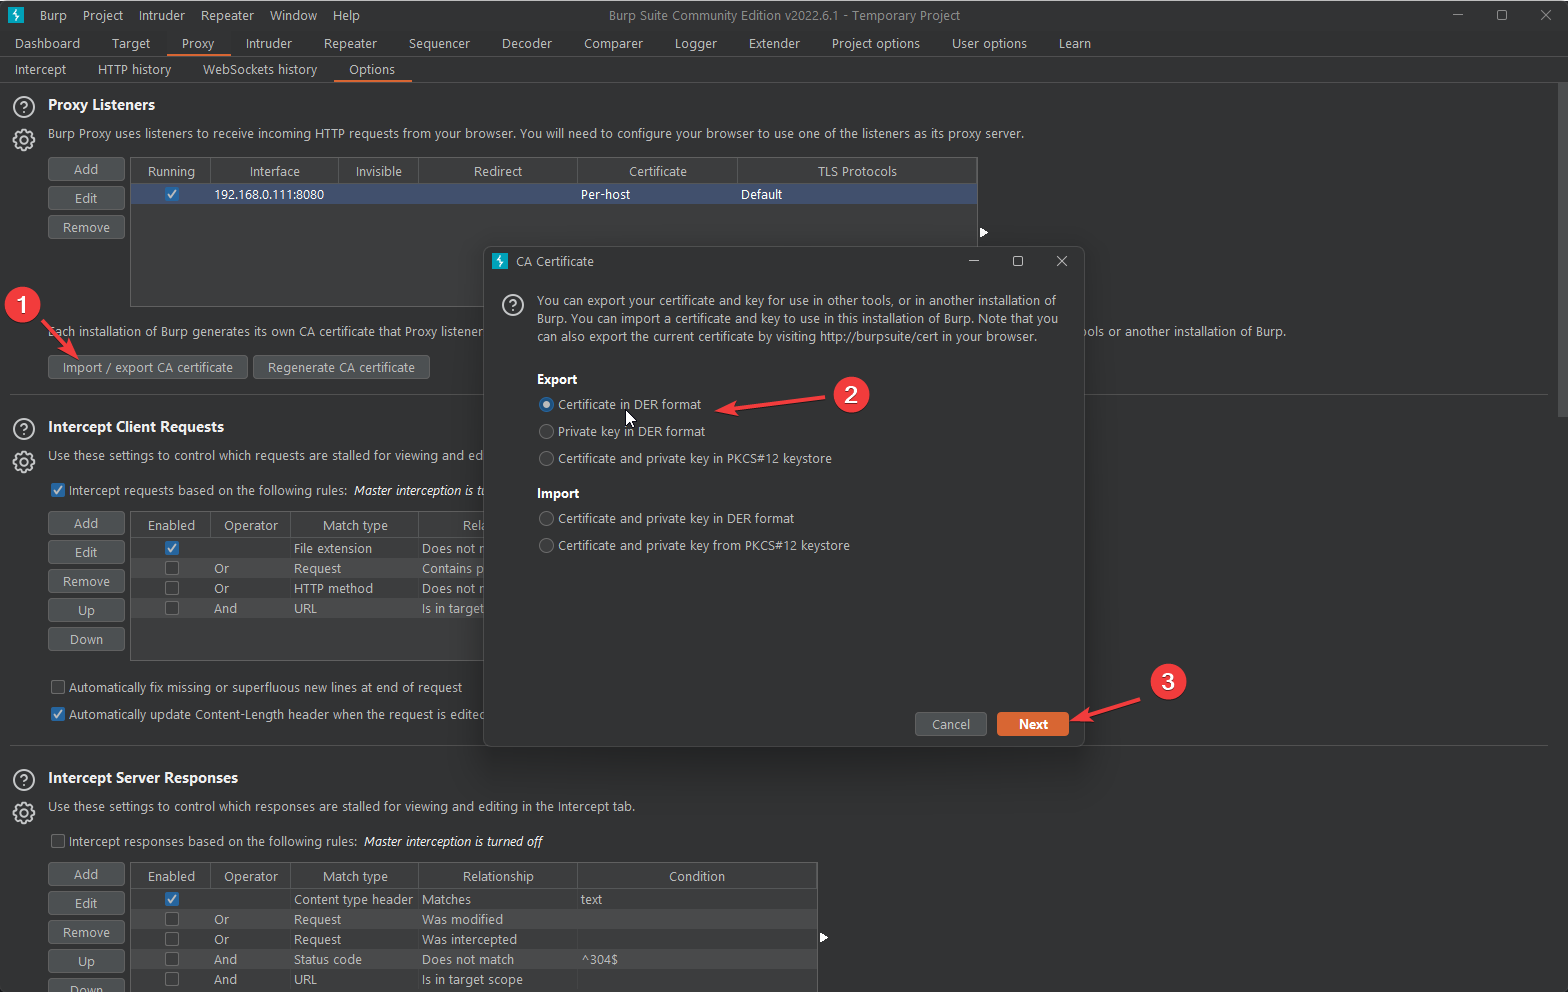Open Intercept Client Requests help icon
The height and width of the screenshot is (992, 1568).
pyautogui.click(x=24, y=429)
